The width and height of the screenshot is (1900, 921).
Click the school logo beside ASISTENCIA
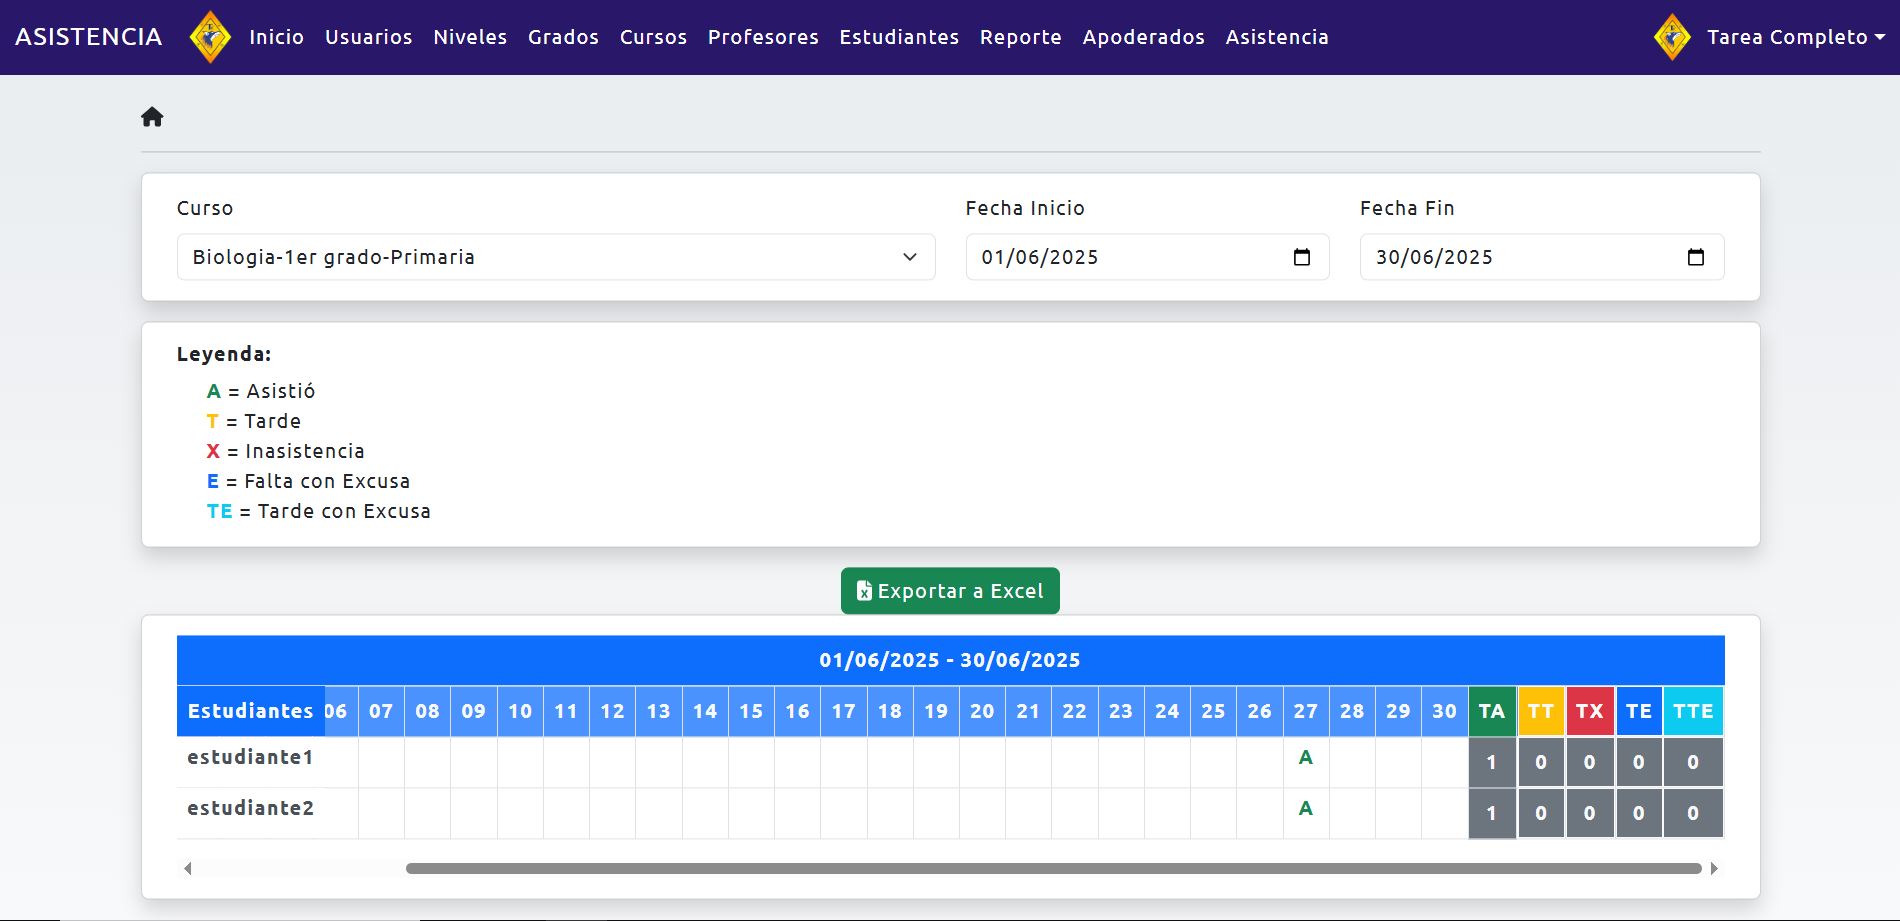coord(210,37)
